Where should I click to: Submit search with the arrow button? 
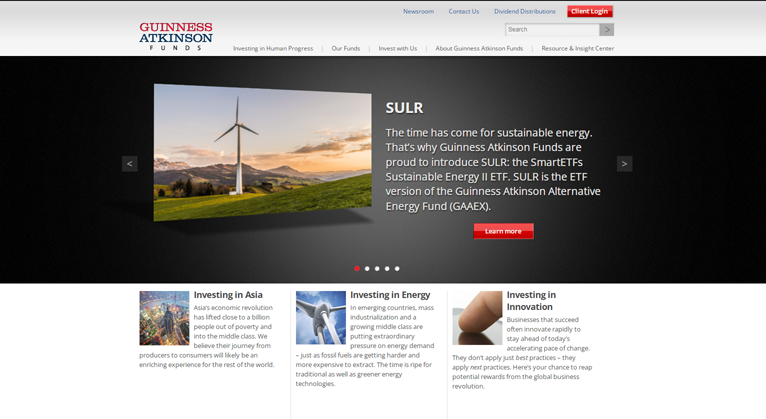click(607, 29)
